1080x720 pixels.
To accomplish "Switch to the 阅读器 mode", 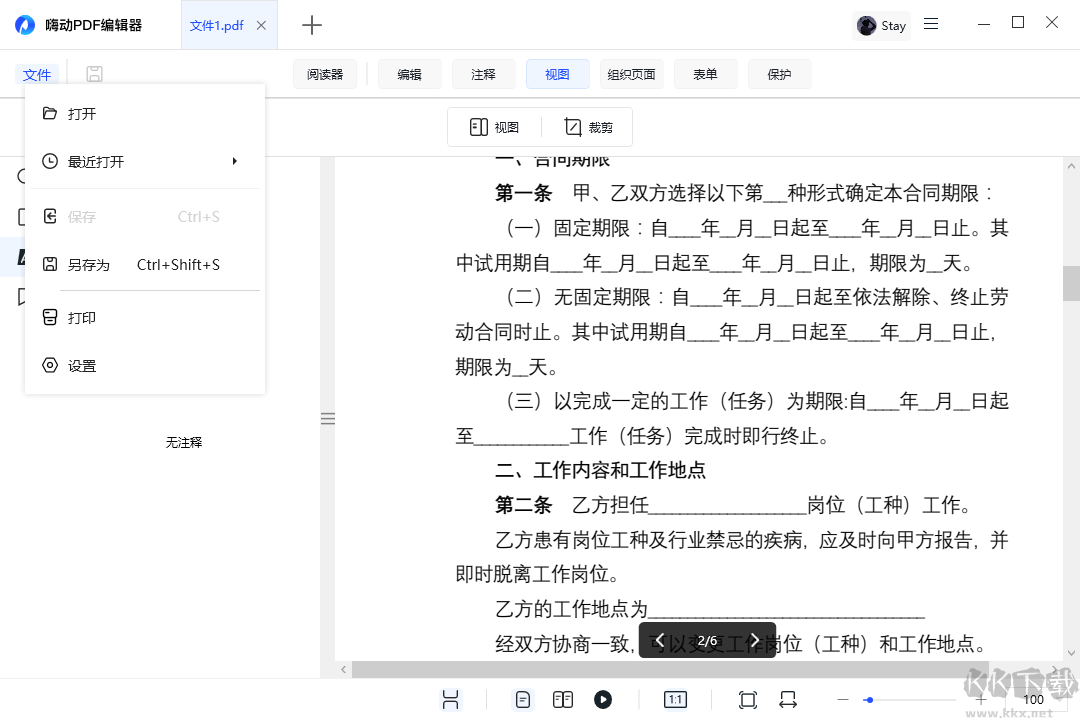I will pyautogui.click(x=325, y=74).
